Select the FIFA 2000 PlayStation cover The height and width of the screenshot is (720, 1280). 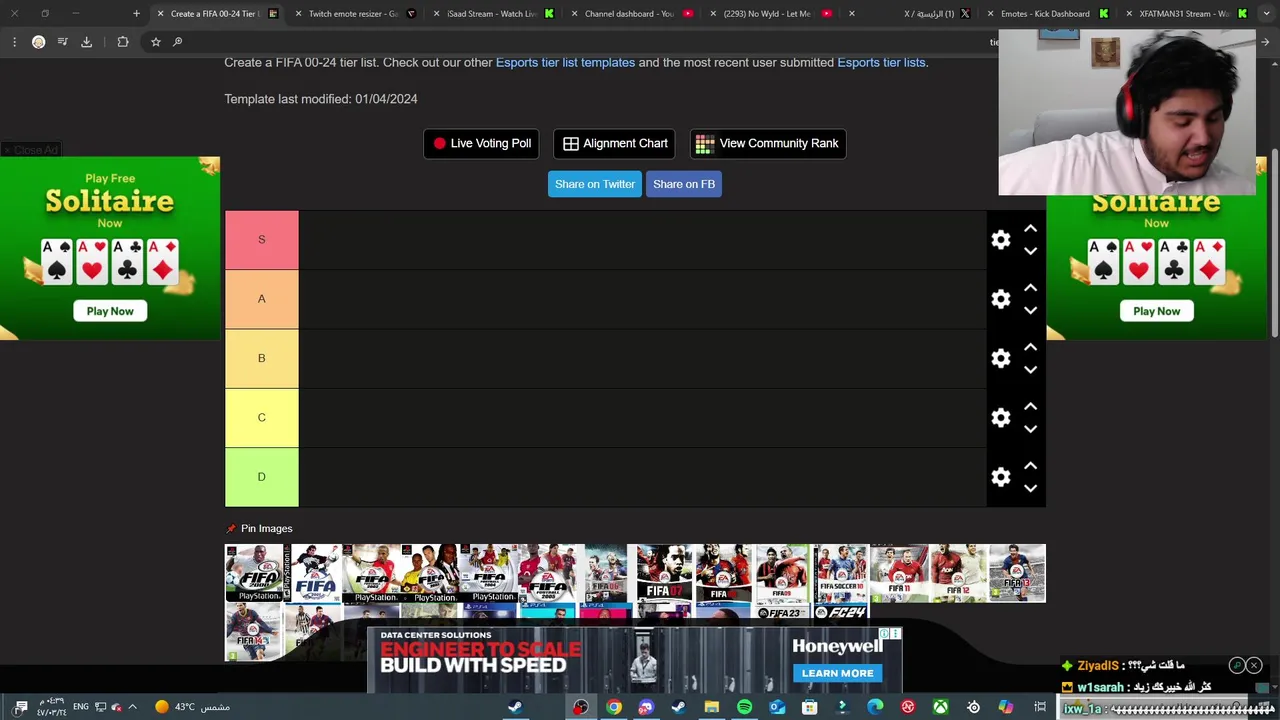point(254,573)
